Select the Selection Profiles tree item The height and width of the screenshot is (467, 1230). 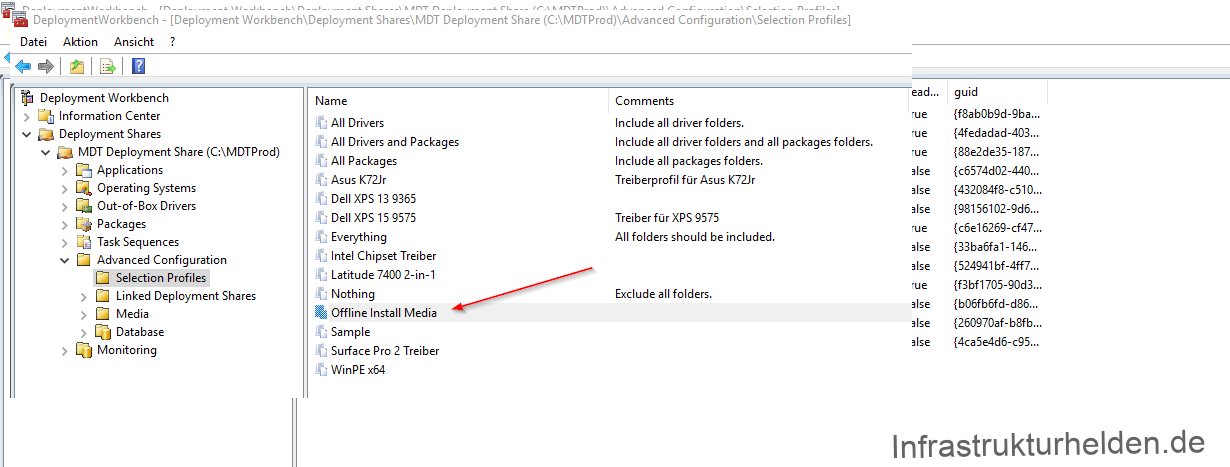pyautogui.click(x=162, y=278)
